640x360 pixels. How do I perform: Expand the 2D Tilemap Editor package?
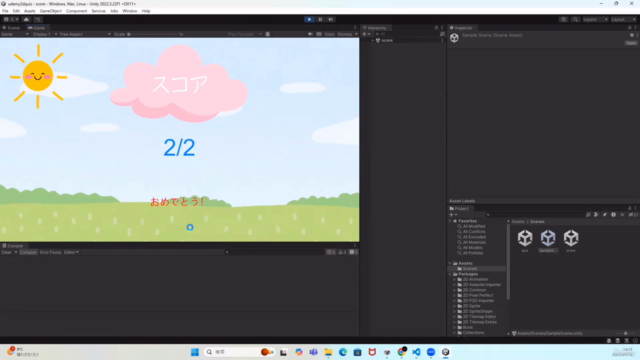pos(455,317)
